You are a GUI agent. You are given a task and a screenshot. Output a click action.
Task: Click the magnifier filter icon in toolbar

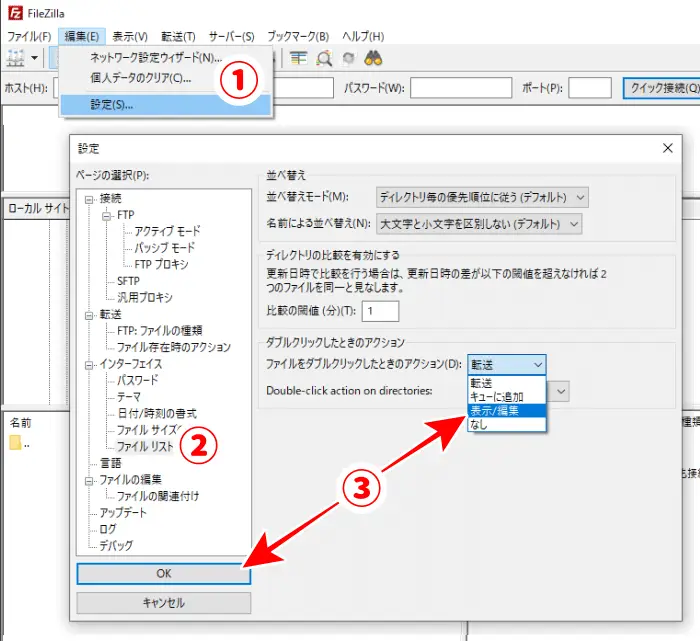tap(324, 58)
